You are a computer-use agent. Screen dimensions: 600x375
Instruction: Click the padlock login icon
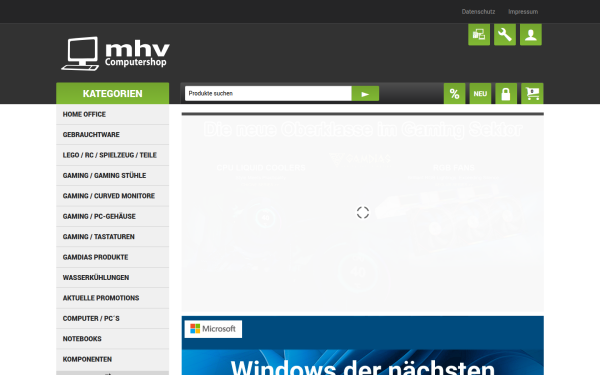(506, 94)
